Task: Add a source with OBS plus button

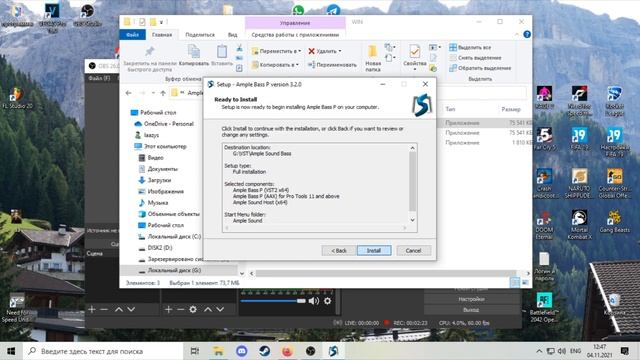Action: click(168, 309)
